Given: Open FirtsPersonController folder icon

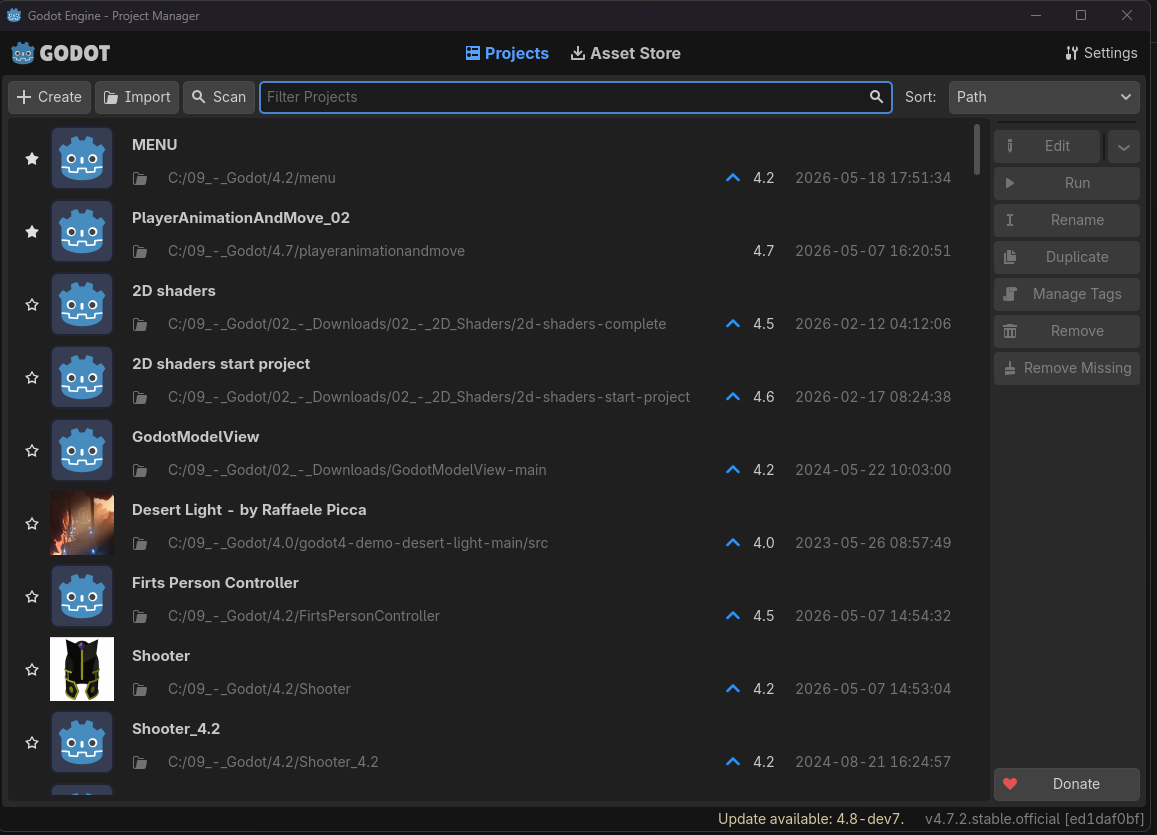Looking at the screenshot, I should pos(139,617).
